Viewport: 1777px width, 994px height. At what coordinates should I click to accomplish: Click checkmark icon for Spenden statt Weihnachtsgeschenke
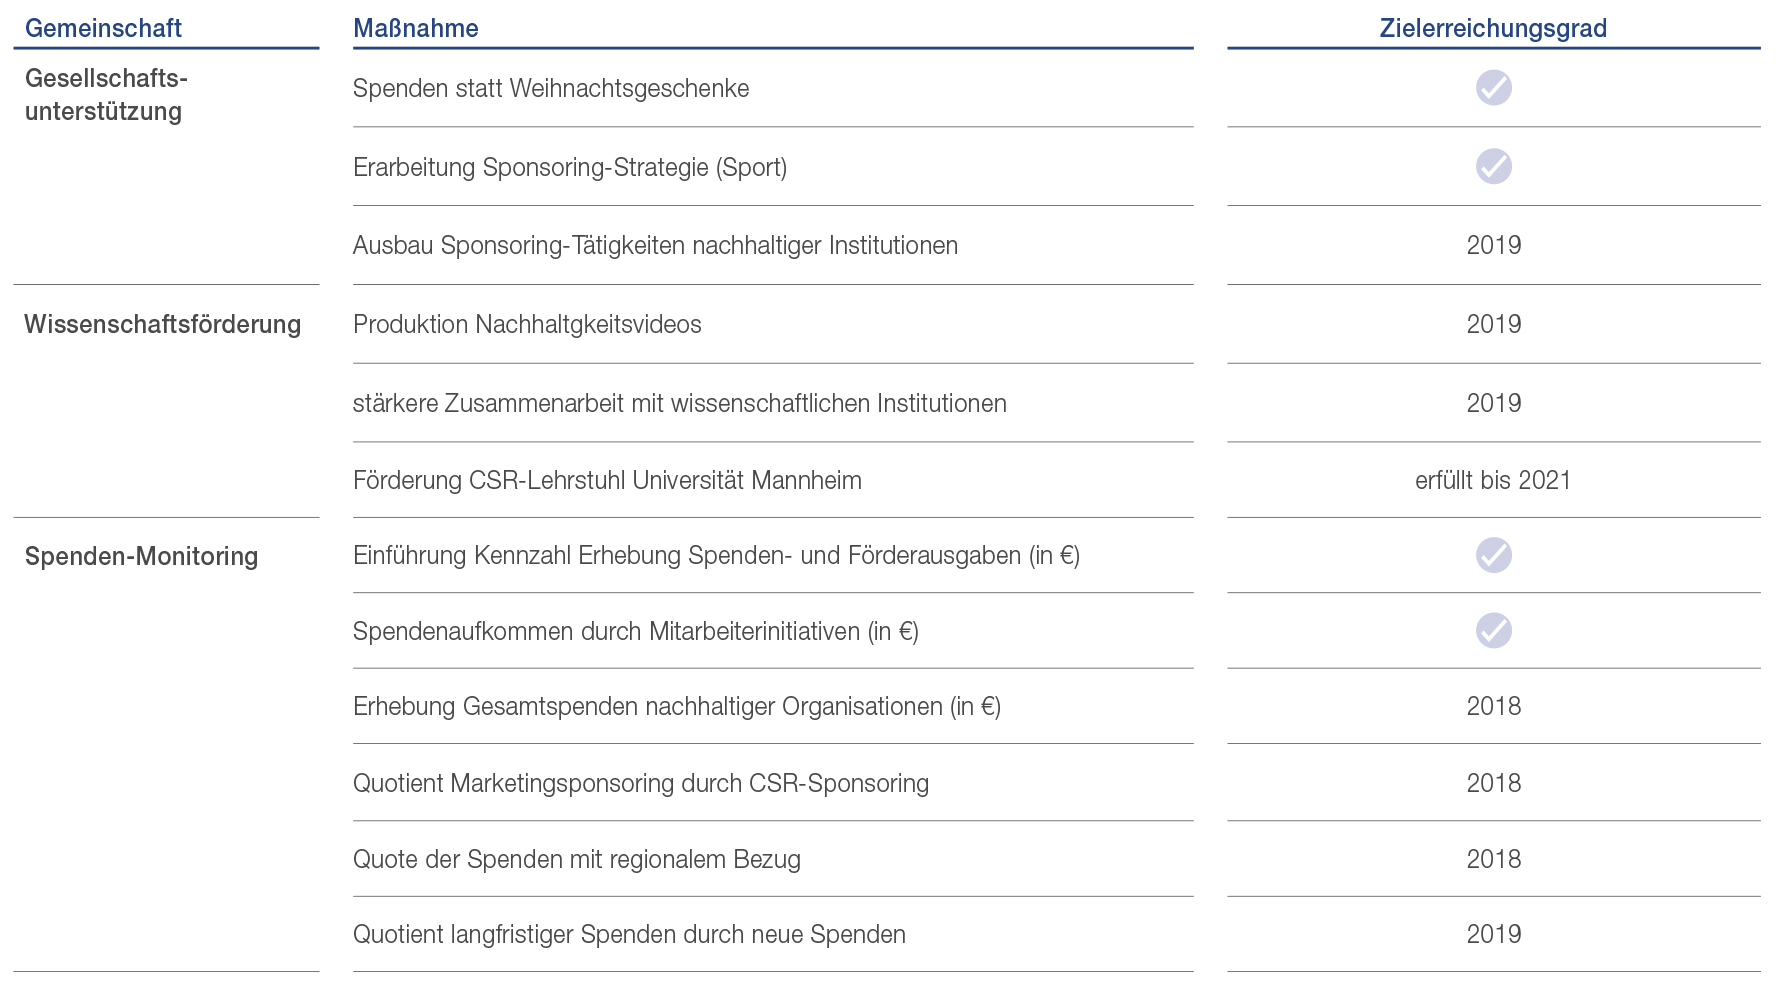tap(1493, 88)
